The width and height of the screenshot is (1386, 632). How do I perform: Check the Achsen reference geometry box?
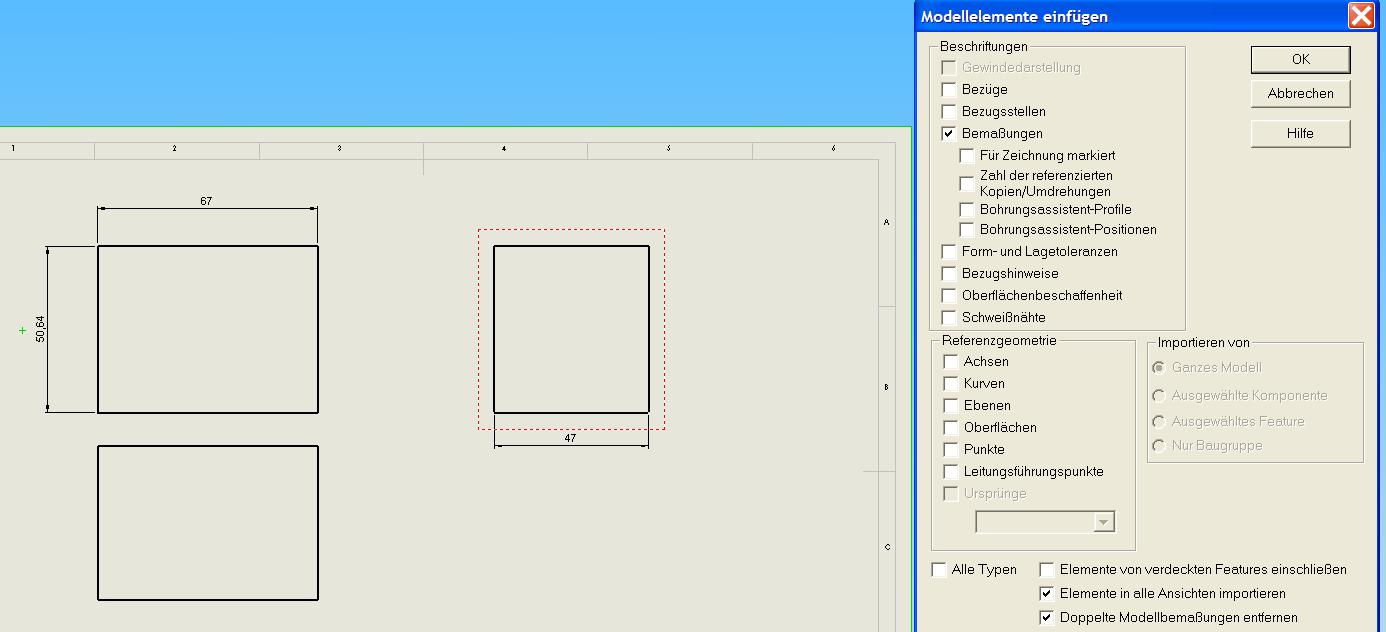pos(951,362)
